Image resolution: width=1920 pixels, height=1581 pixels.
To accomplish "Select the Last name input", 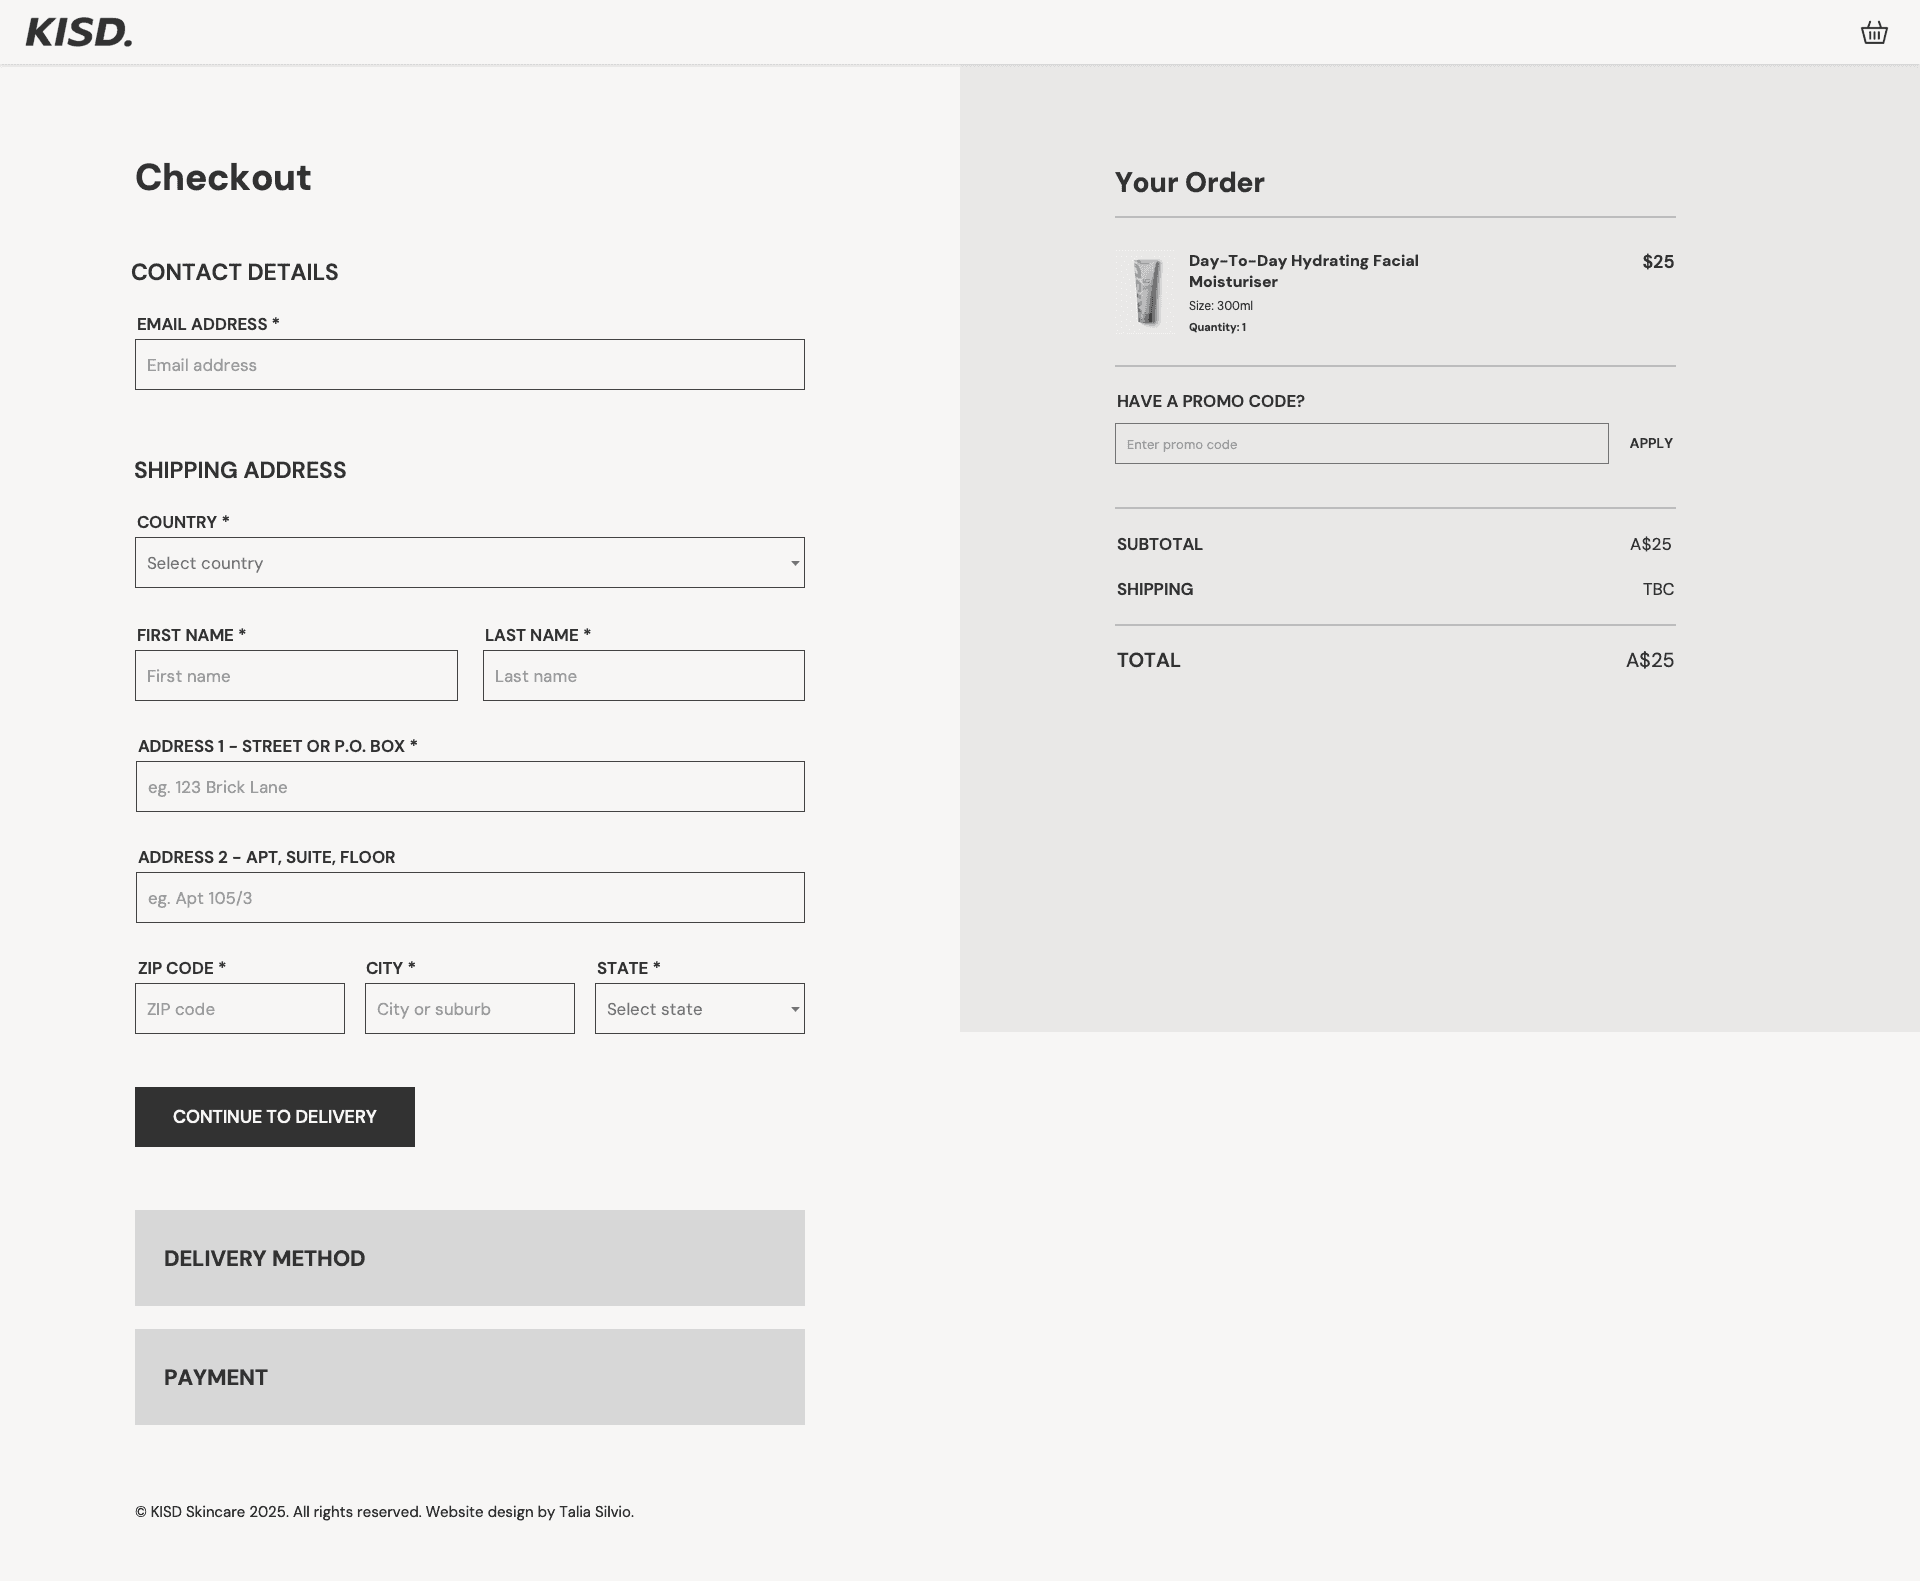I will point(643,676).
